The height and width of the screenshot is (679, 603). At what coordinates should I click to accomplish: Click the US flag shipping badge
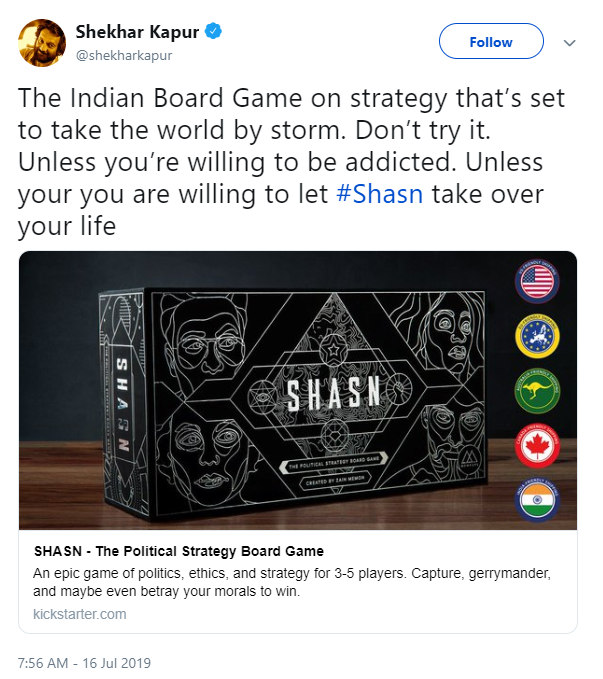(x=537, y=281)
